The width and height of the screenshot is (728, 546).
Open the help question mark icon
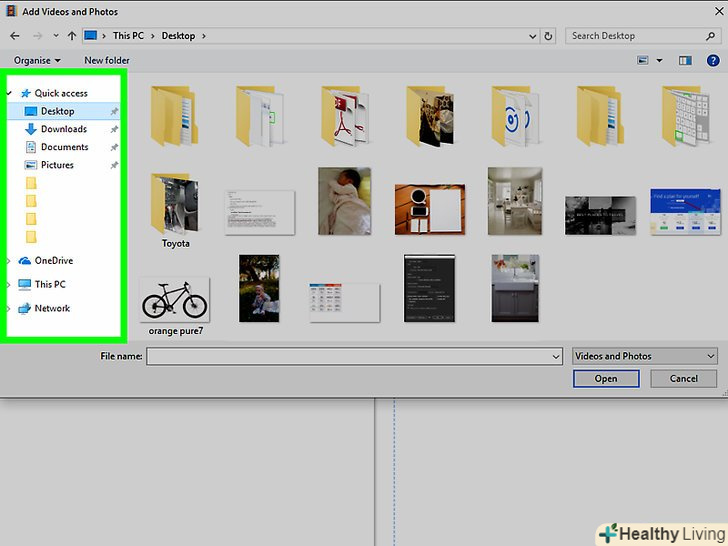[713, 60]
